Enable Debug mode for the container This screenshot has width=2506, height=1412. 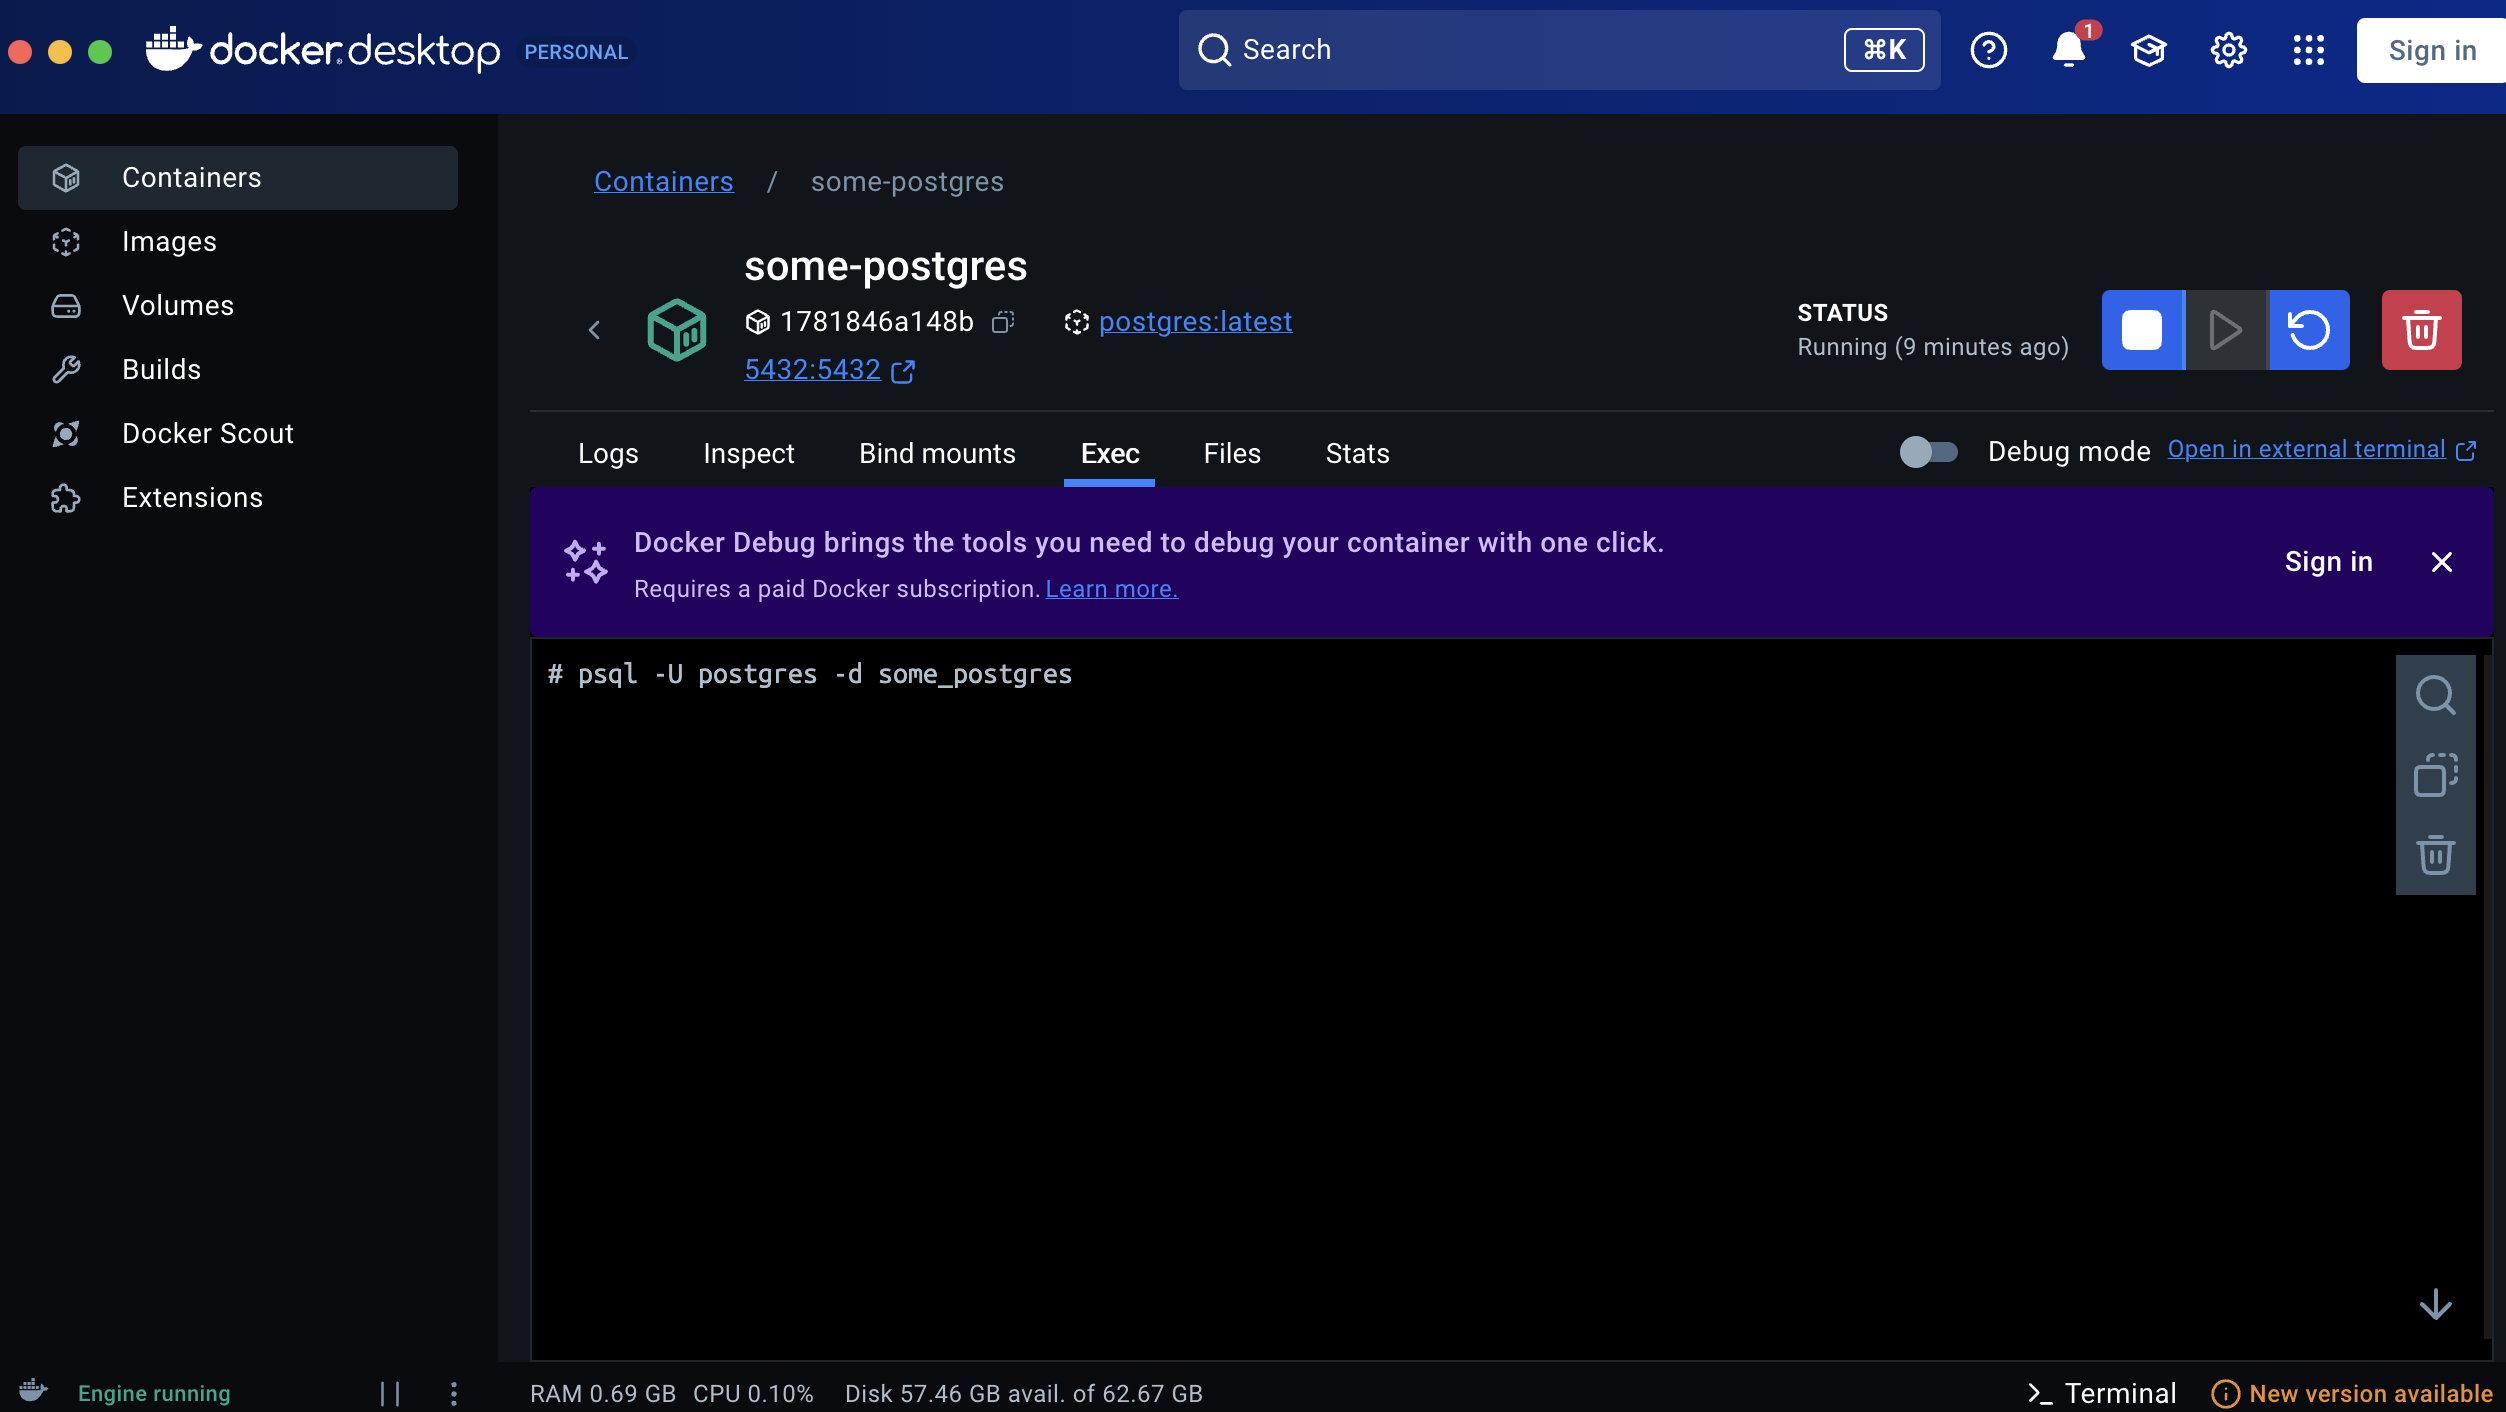click(x=1927, y=452)
